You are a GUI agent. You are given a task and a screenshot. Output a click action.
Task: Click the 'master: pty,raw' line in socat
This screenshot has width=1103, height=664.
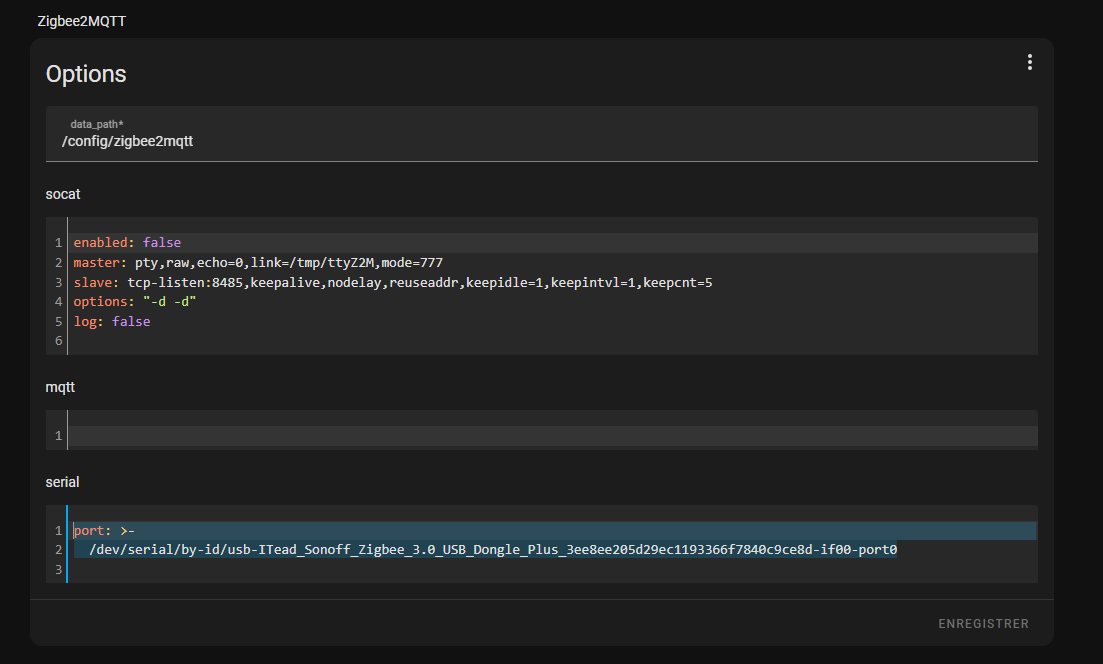257,263
